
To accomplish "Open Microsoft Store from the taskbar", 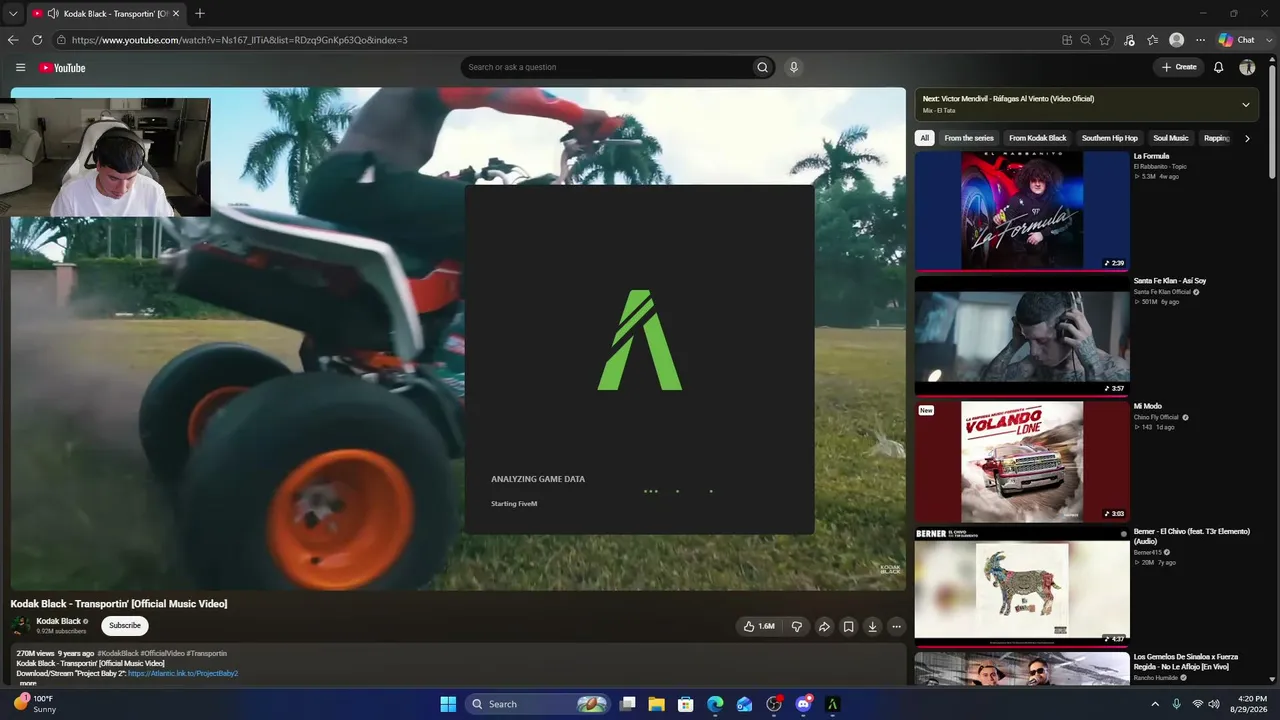I will pos(686,704).
